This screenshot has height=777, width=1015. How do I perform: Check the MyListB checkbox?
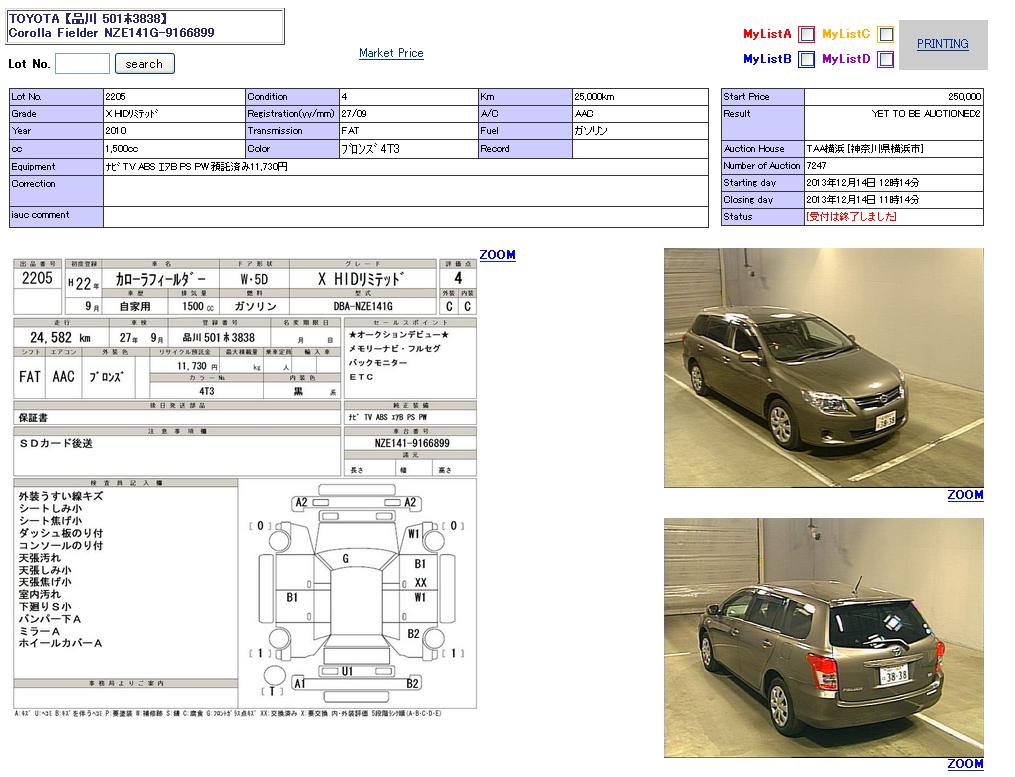point(806,59)
